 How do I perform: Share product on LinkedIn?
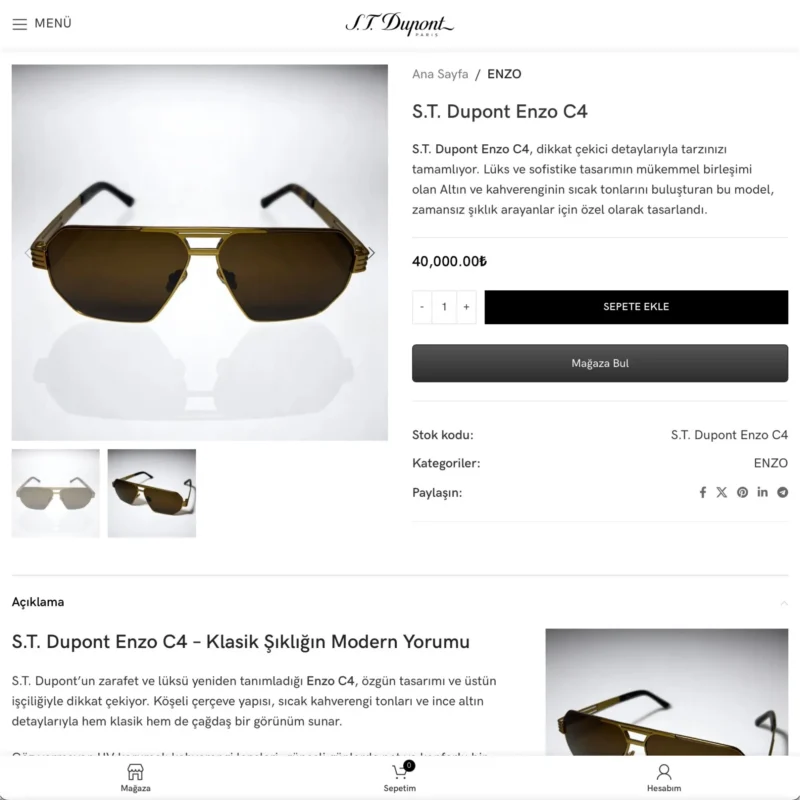coord(762,492)
